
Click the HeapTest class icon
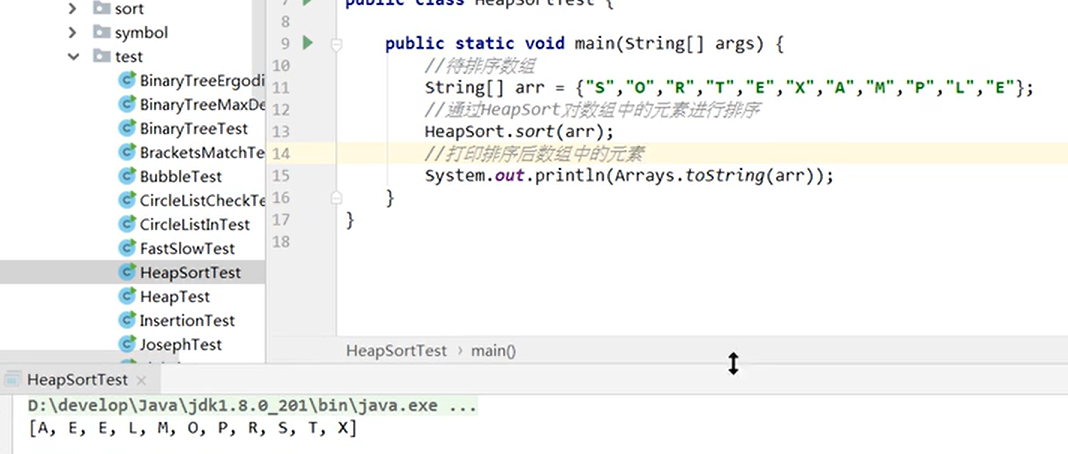[x=127, y=296]
